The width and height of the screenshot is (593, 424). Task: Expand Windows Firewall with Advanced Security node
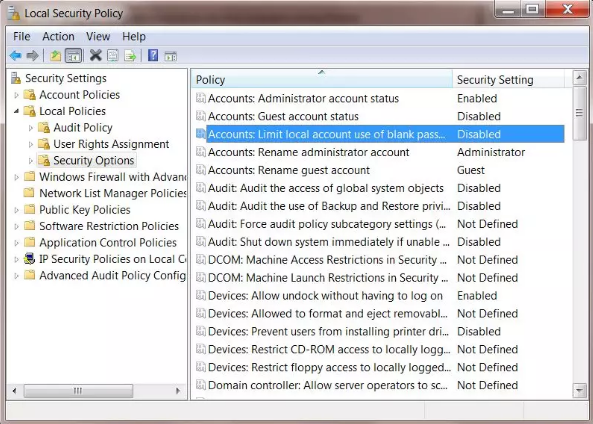tap(16, 177)
